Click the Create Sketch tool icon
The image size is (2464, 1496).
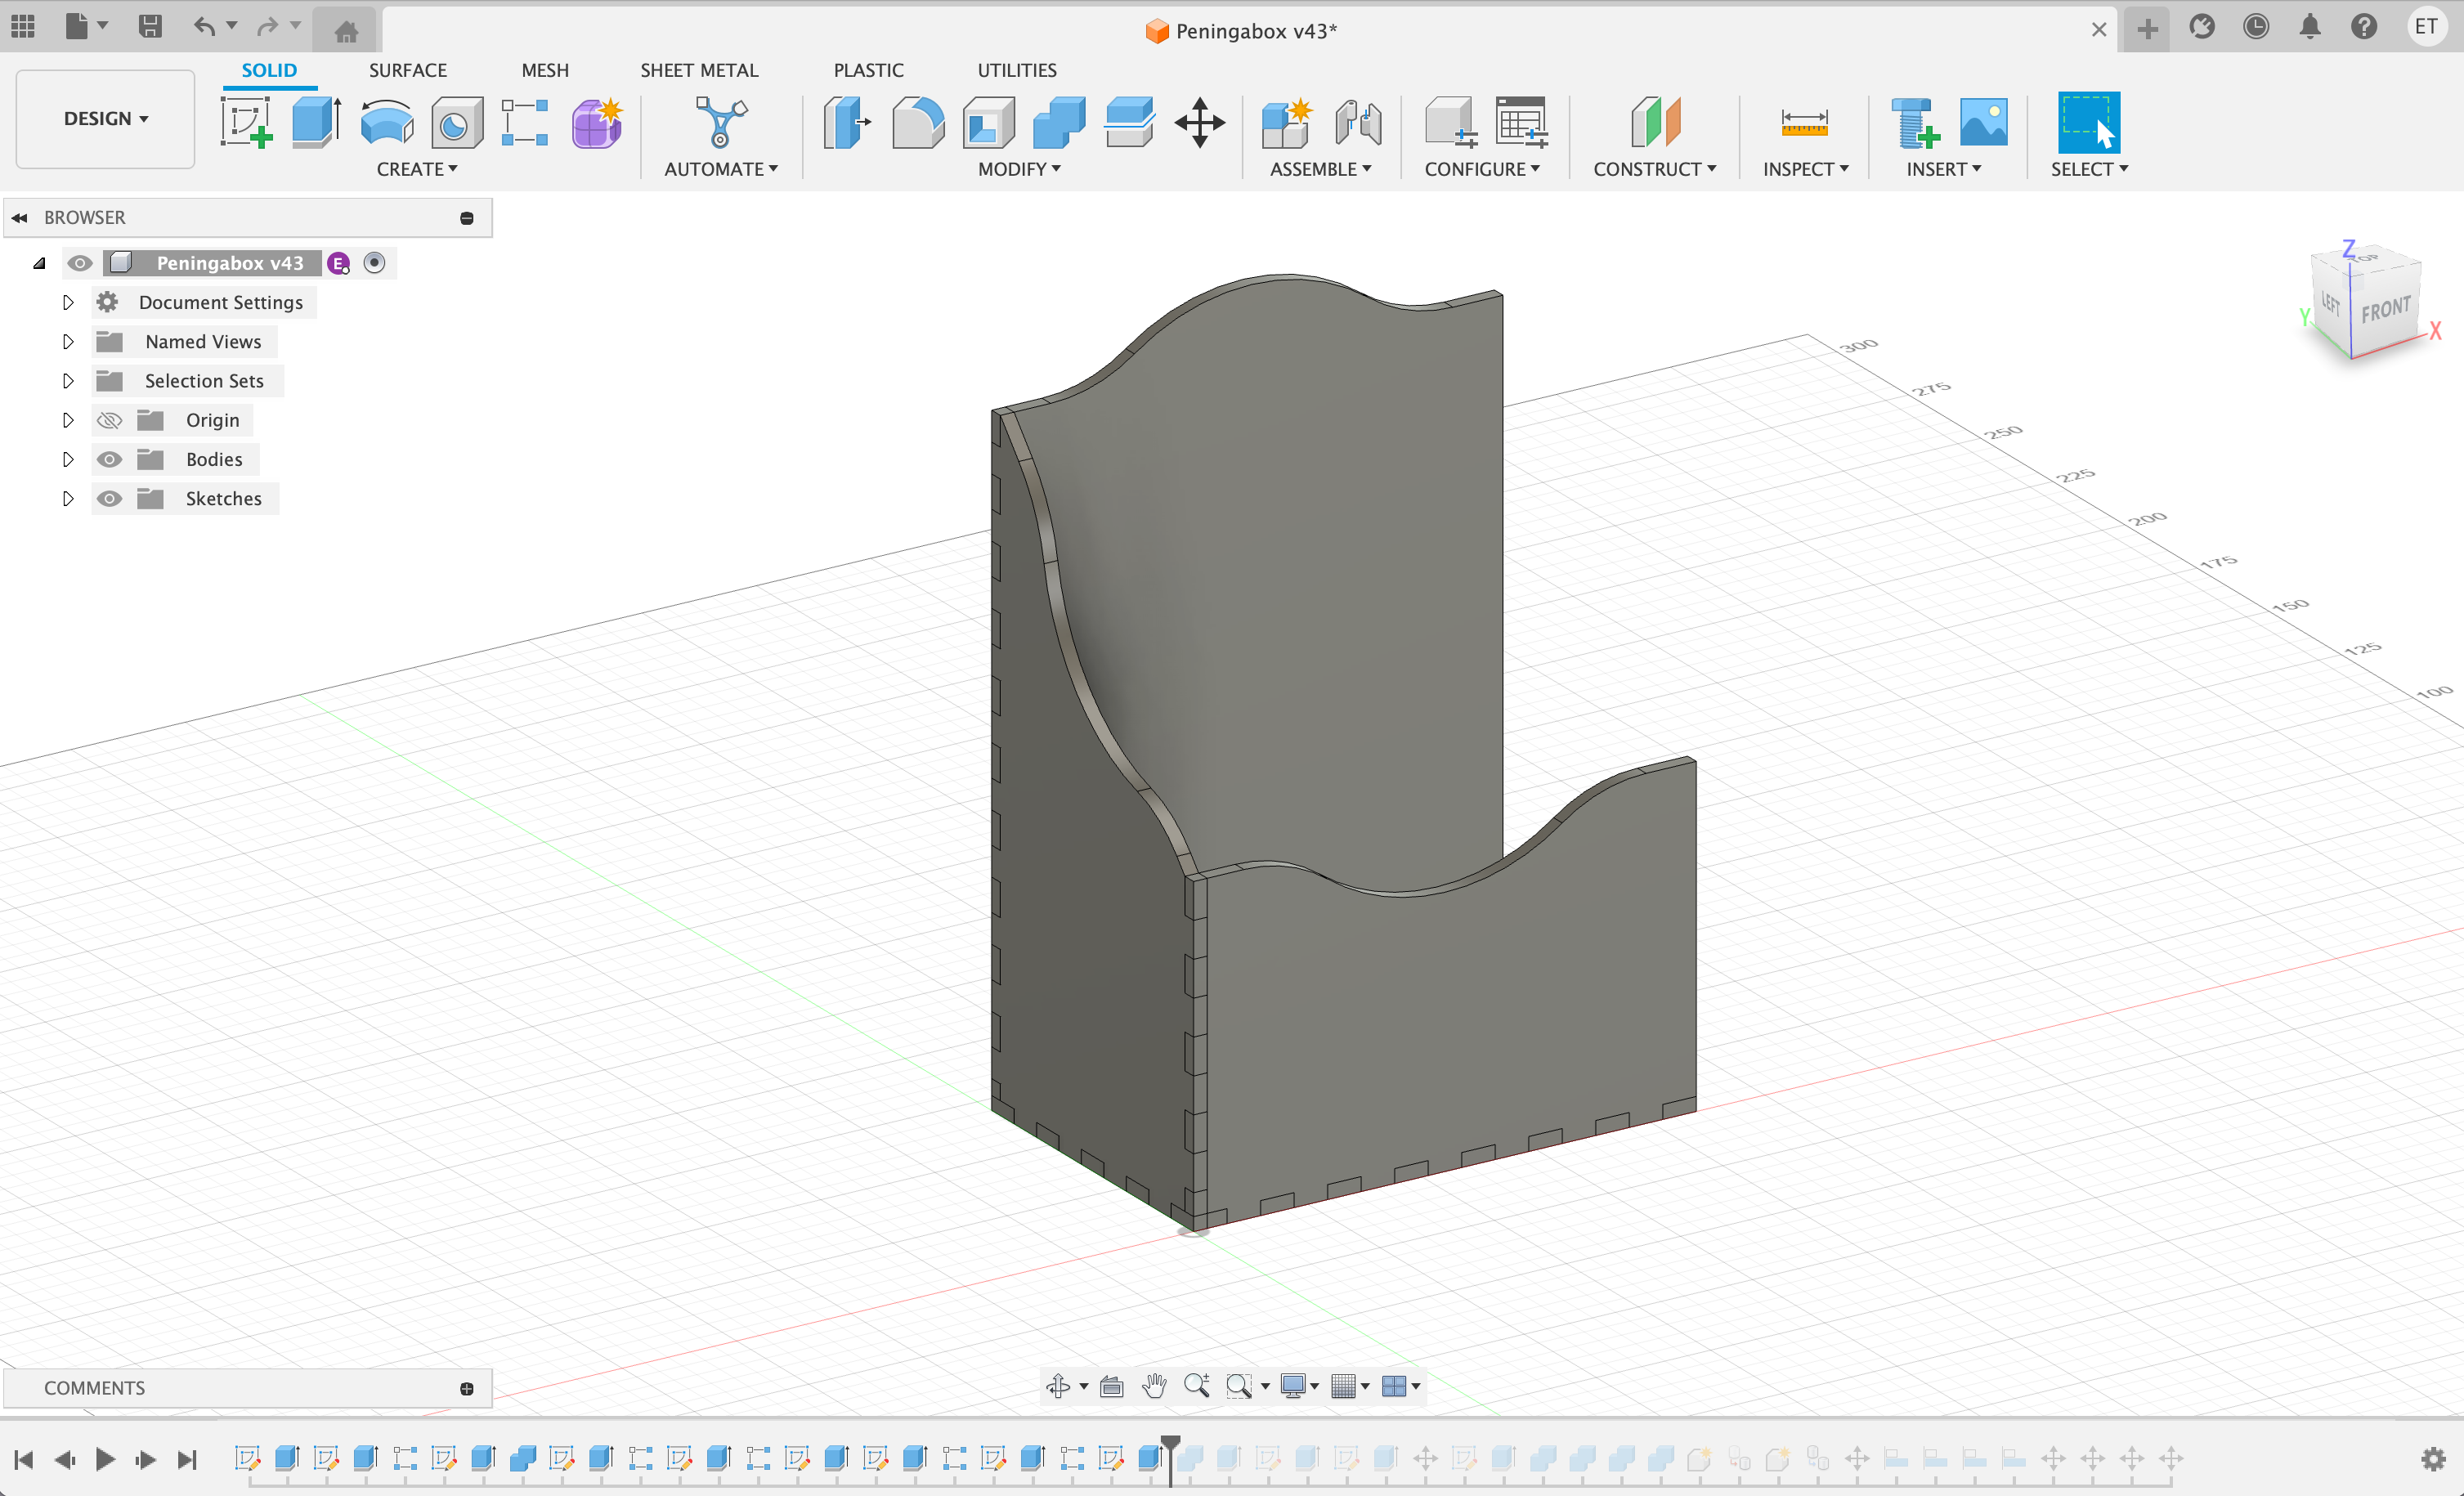click(x=246, y=123)
